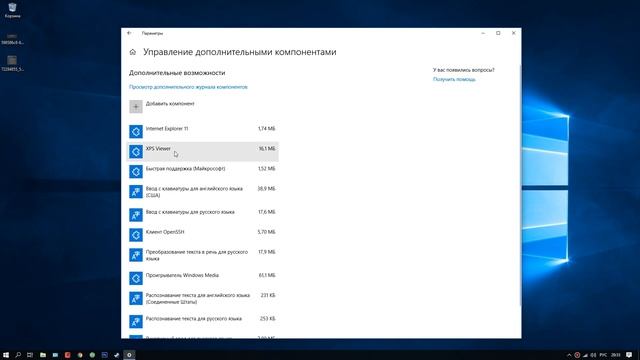Open the Windows Start menu
Screen dimensions: 640x360
pos(6,355)
